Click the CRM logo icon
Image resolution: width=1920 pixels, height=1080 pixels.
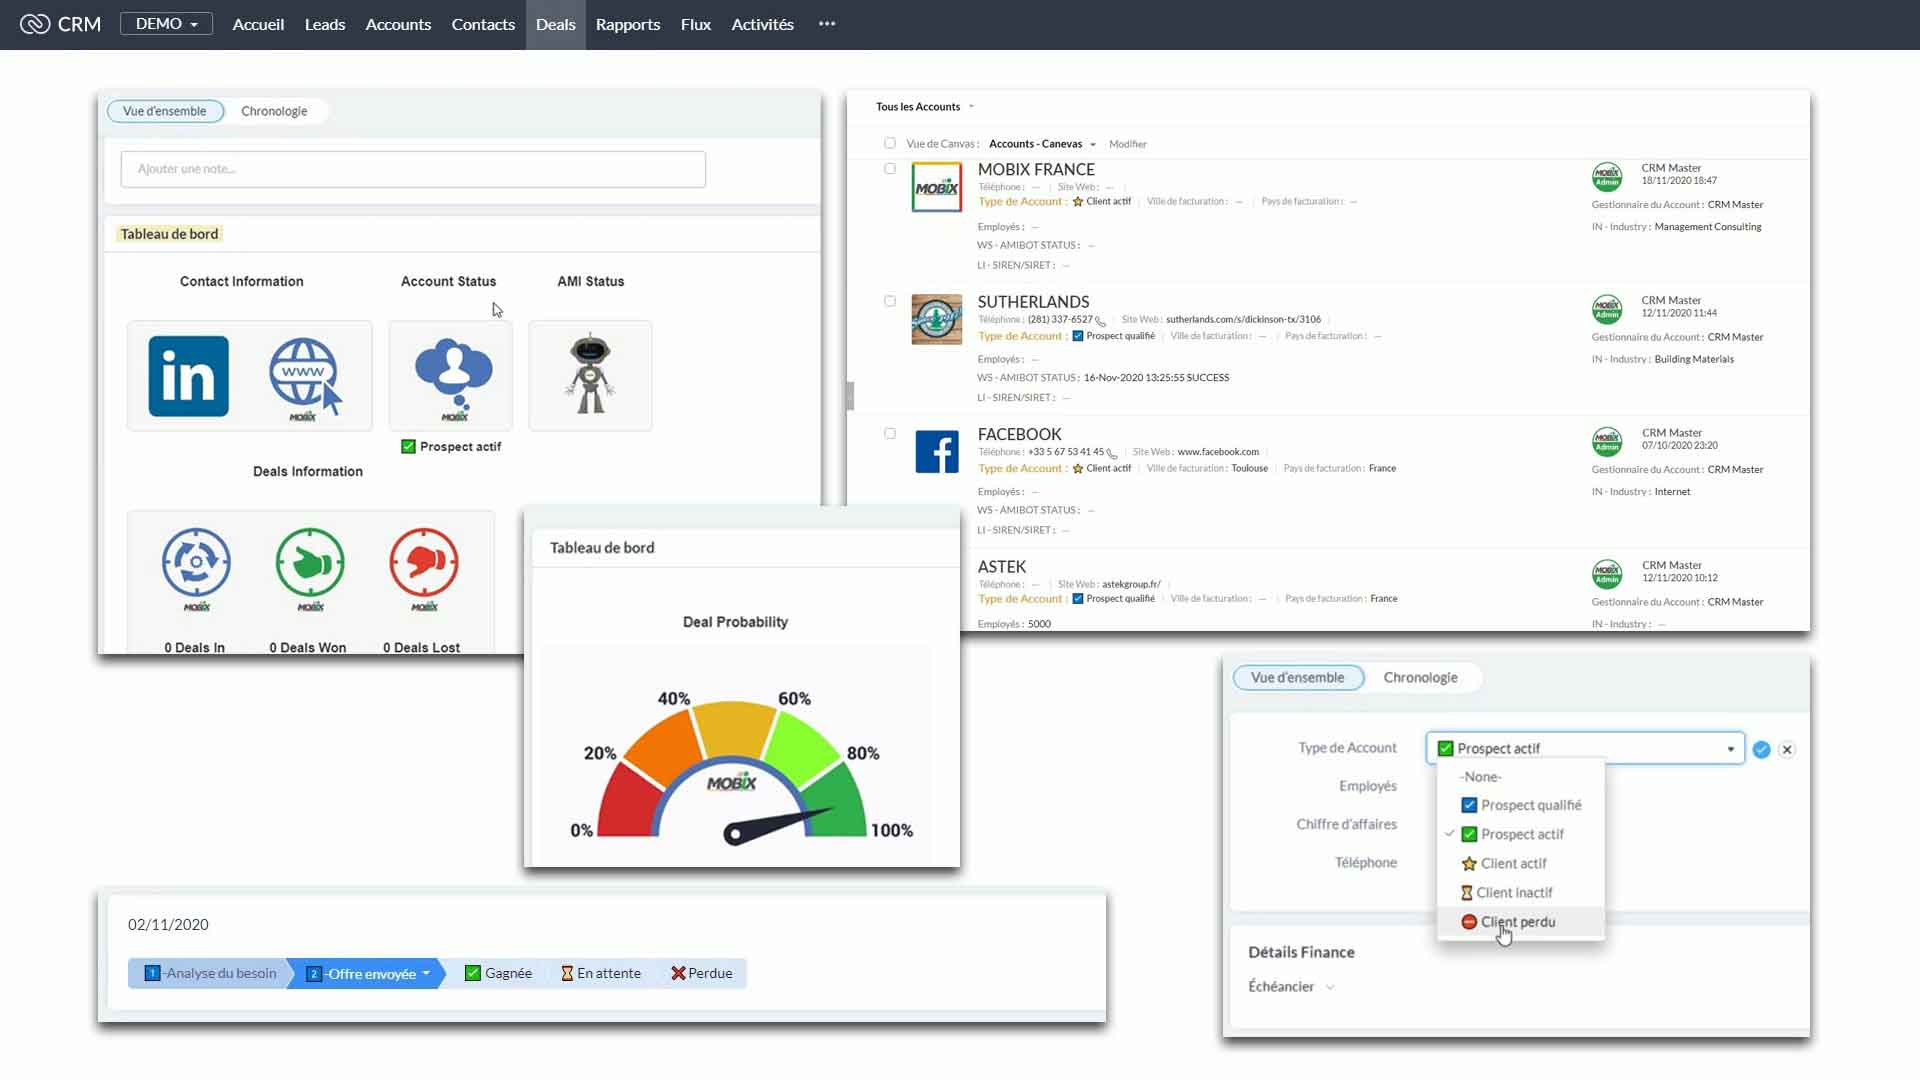[x=35, y=24]
